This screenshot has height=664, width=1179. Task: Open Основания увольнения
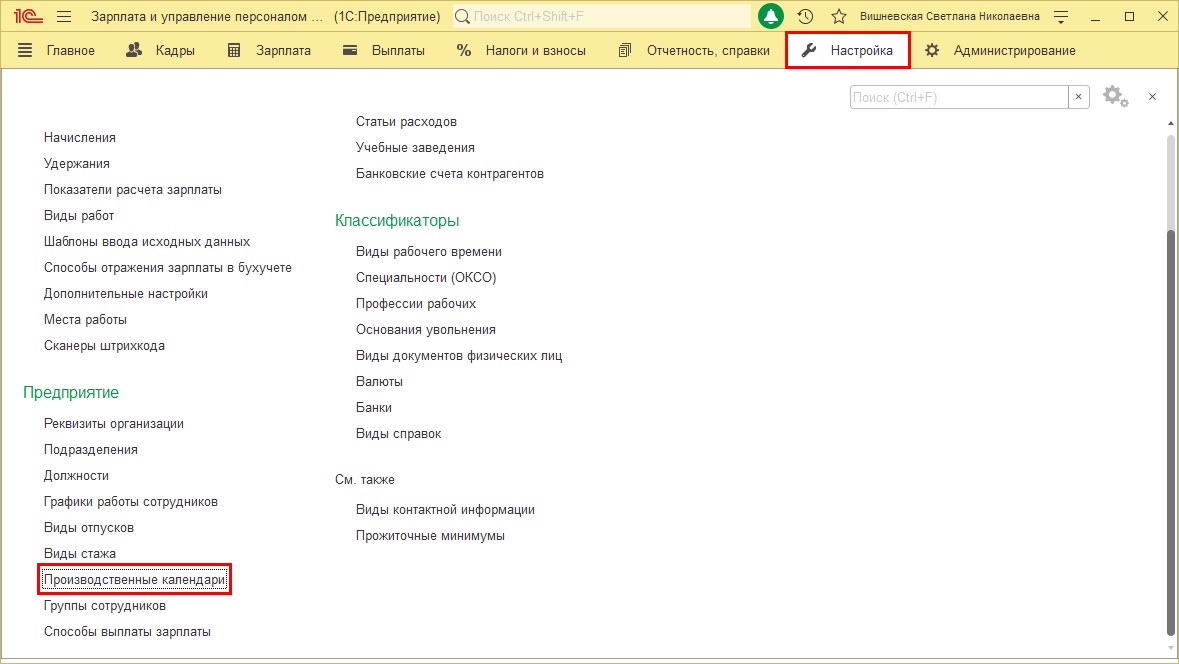click(426, 329)
